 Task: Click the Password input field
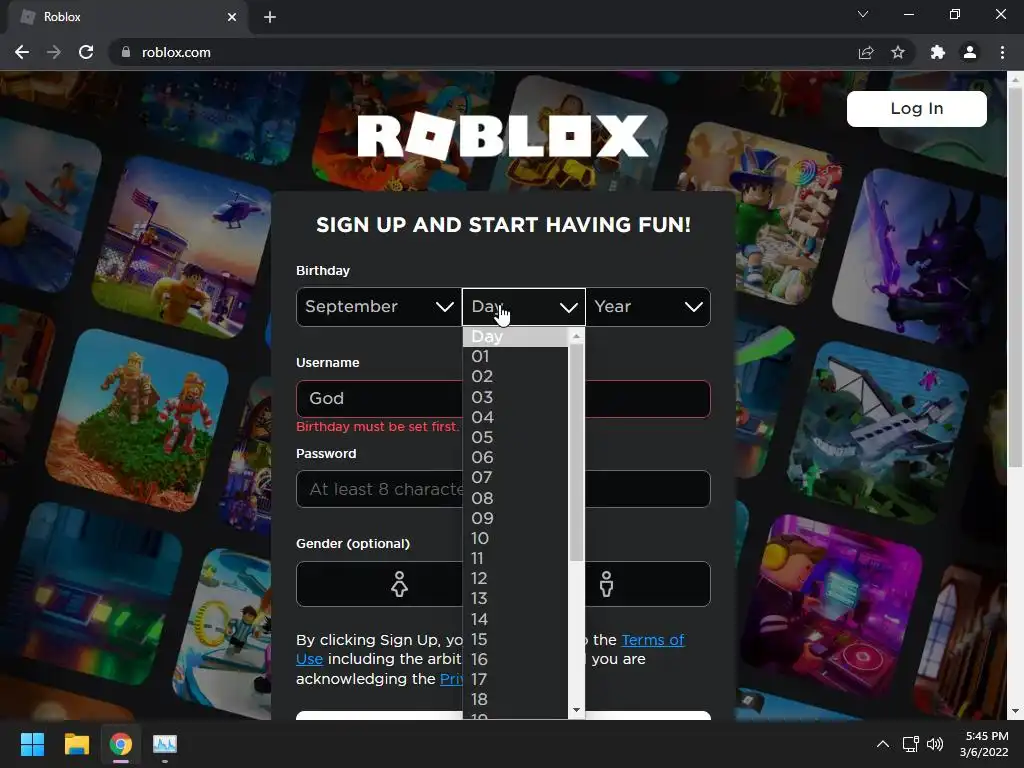coord(503,489)
